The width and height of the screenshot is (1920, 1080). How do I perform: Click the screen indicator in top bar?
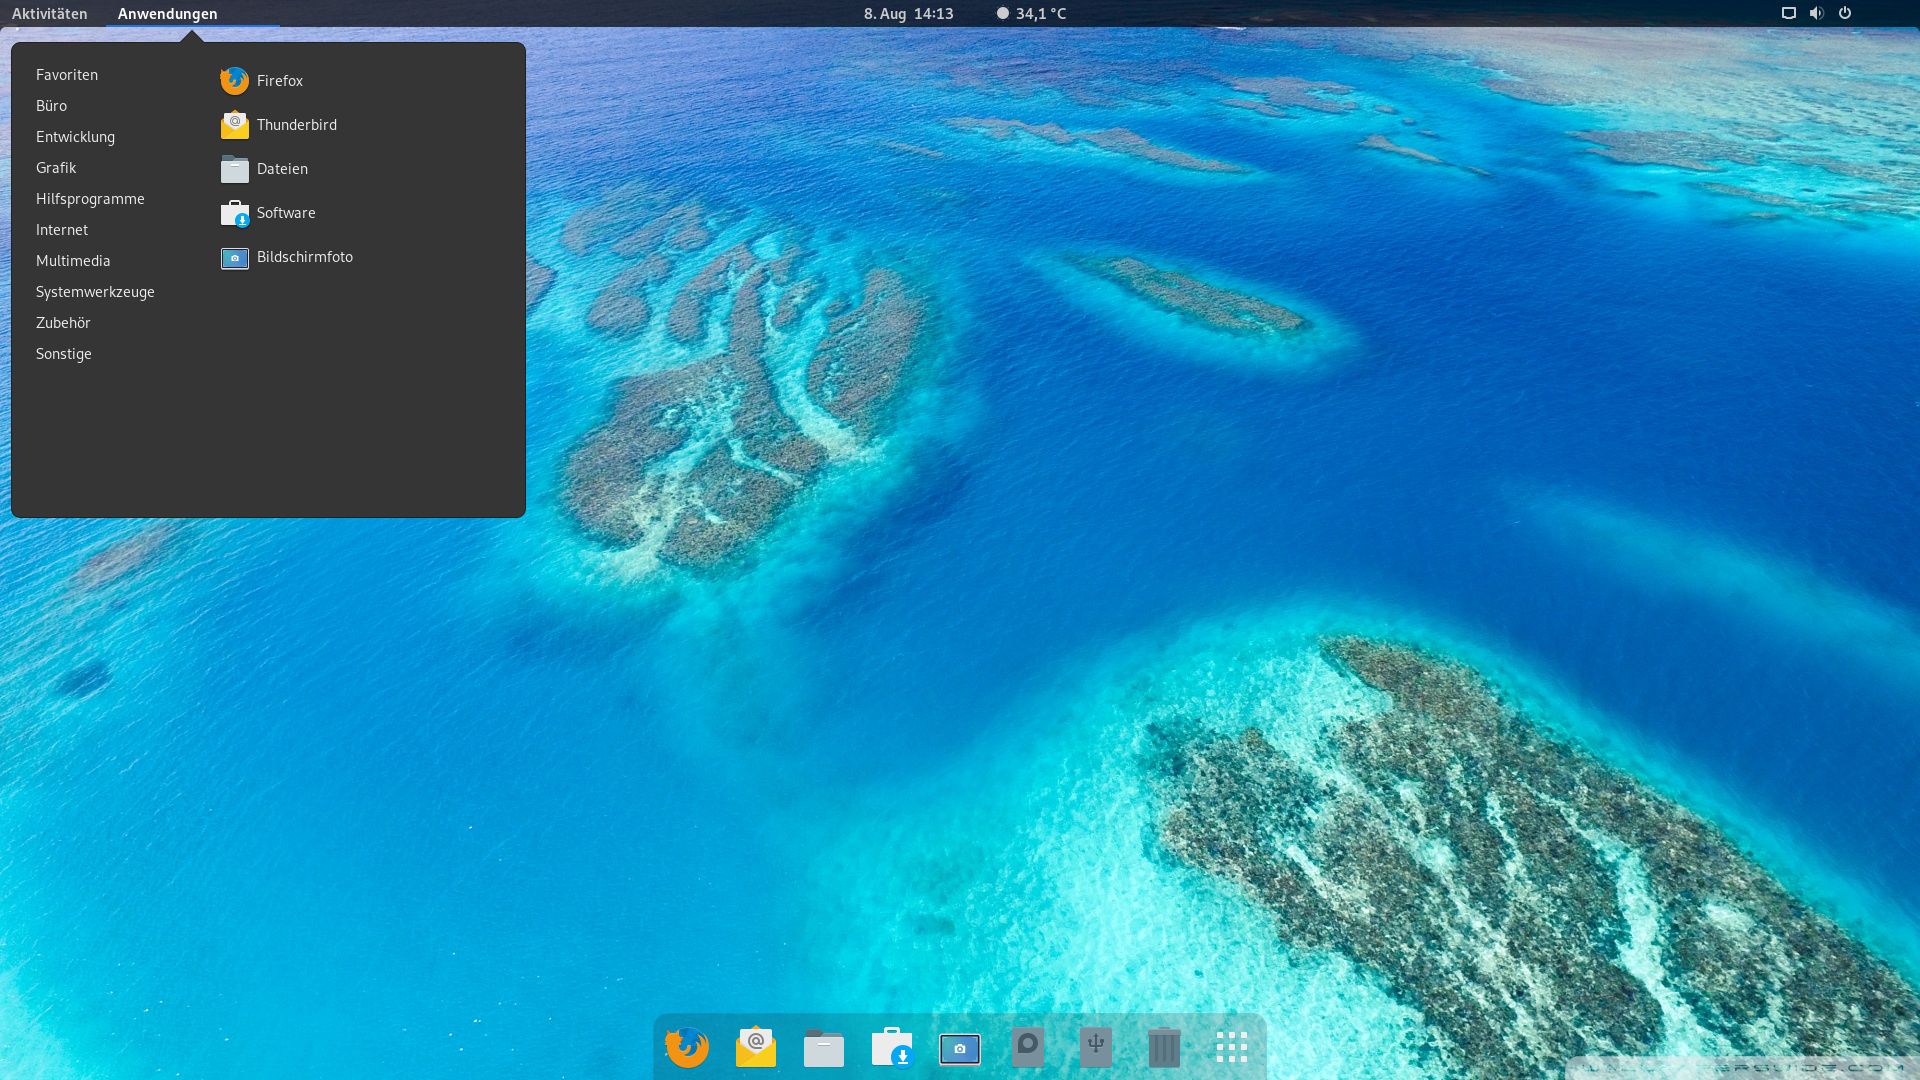1789,13
